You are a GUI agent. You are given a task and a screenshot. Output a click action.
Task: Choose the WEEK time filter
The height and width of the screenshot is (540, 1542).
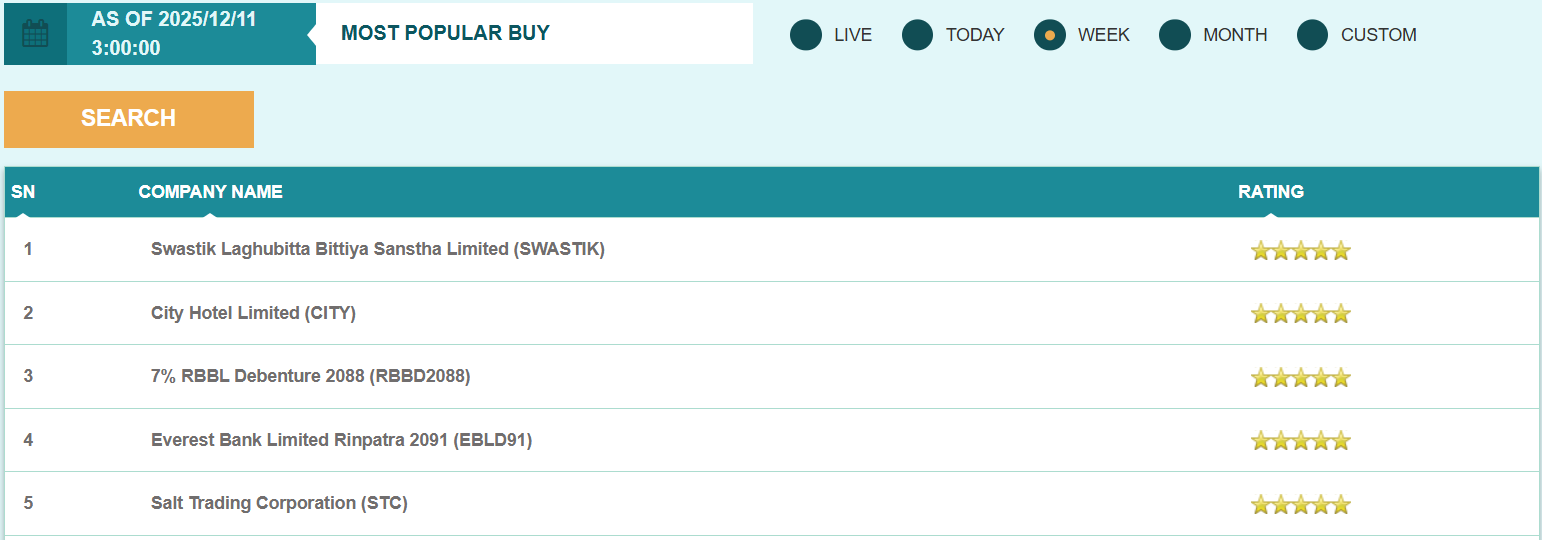[1050, 35]
